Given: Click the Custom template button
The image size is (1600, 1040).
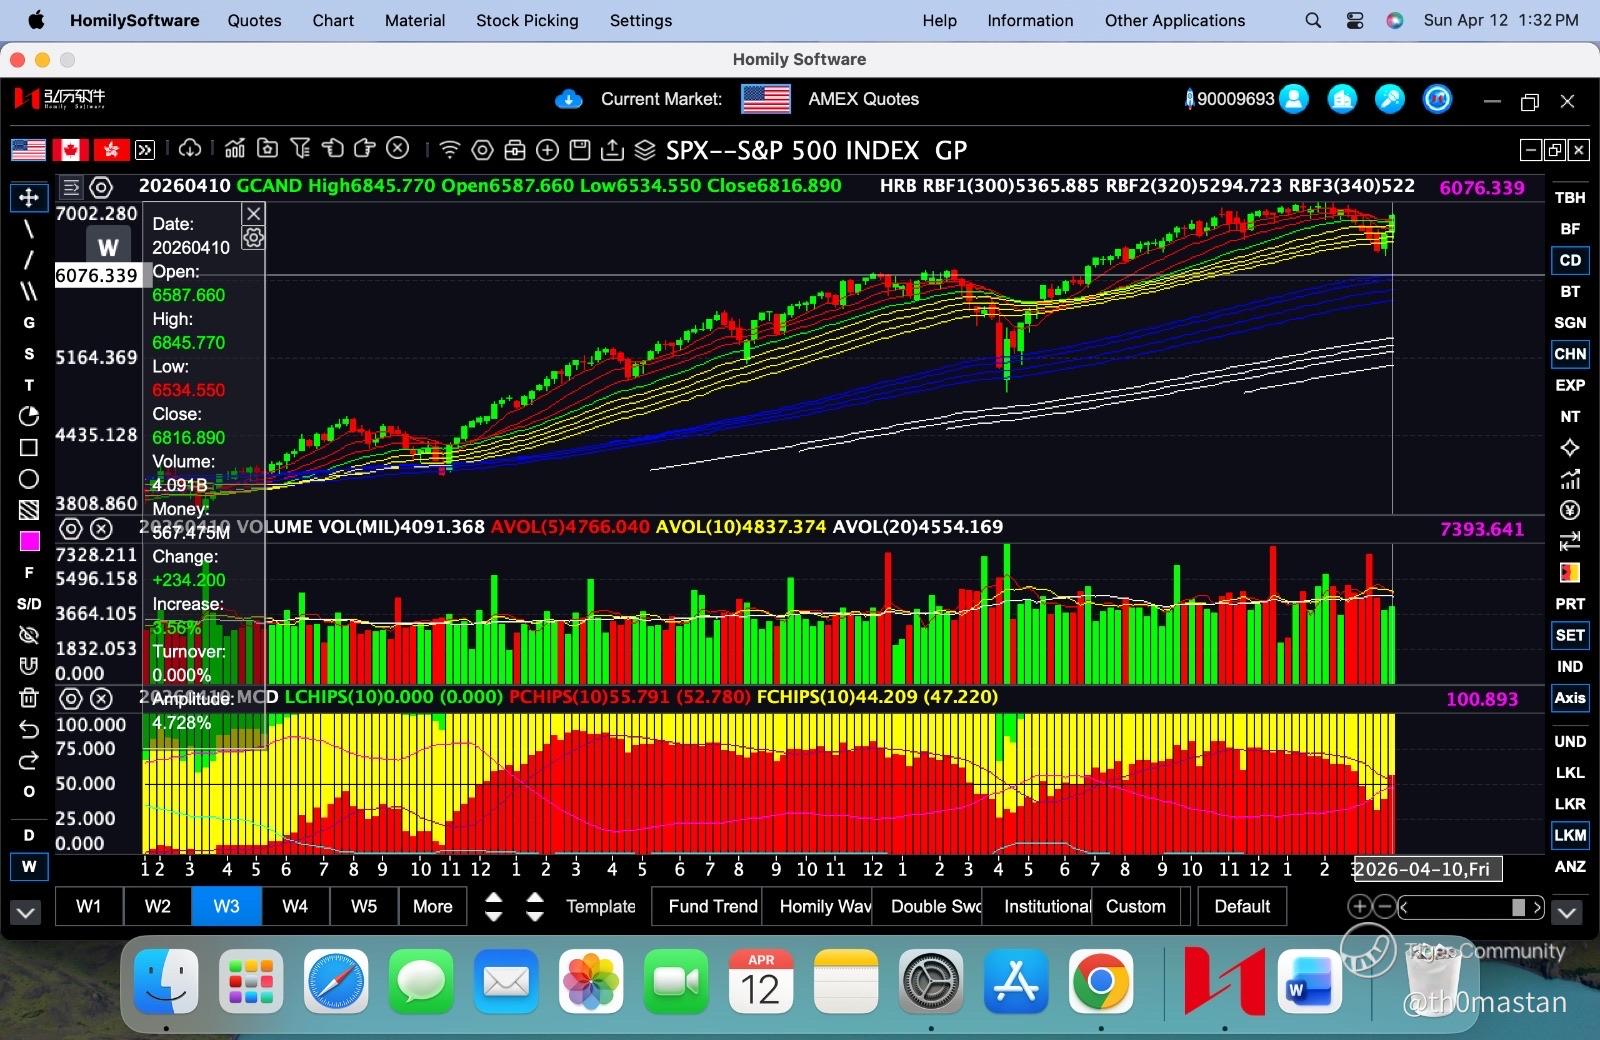Looking at the screenshot, I should (1136, 906).
